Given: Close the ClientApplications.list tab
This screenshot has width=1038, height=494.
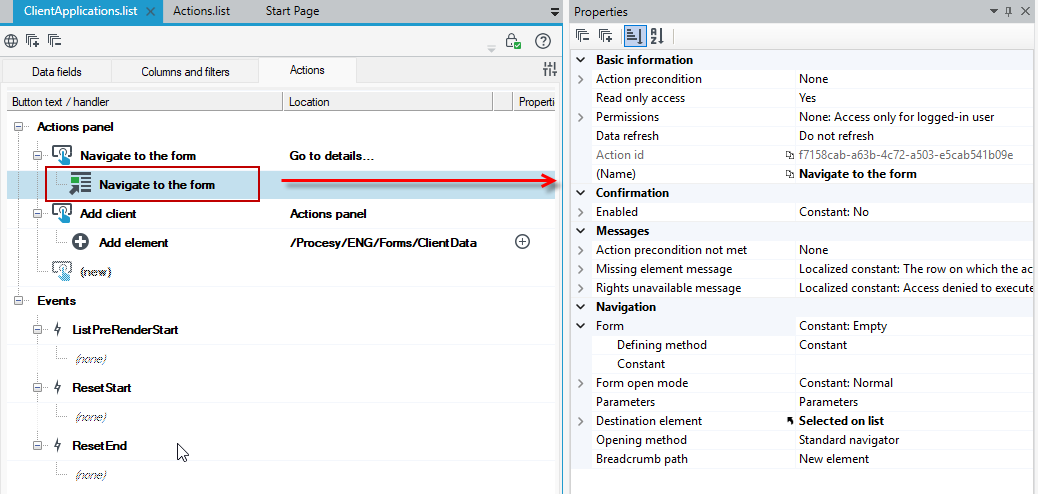Looking at the screenshot, I should click(x=150, y=11).
